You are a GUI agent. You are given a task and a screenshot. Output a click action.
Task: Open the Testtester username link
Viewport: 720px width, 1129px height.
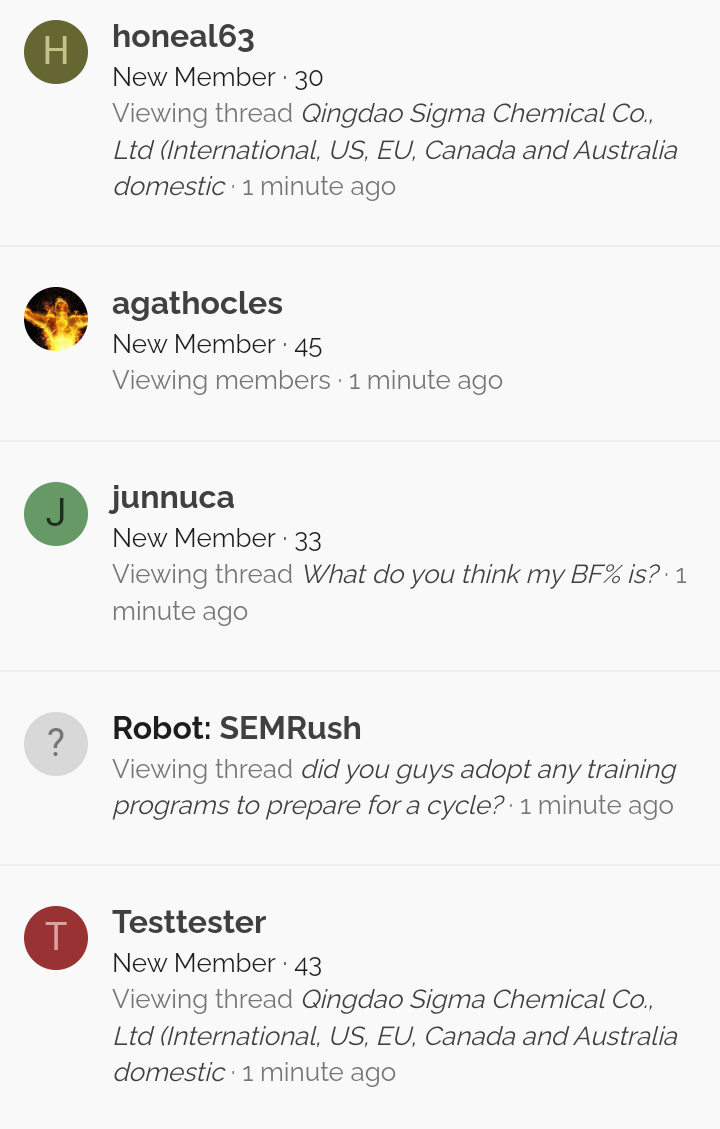189,922
